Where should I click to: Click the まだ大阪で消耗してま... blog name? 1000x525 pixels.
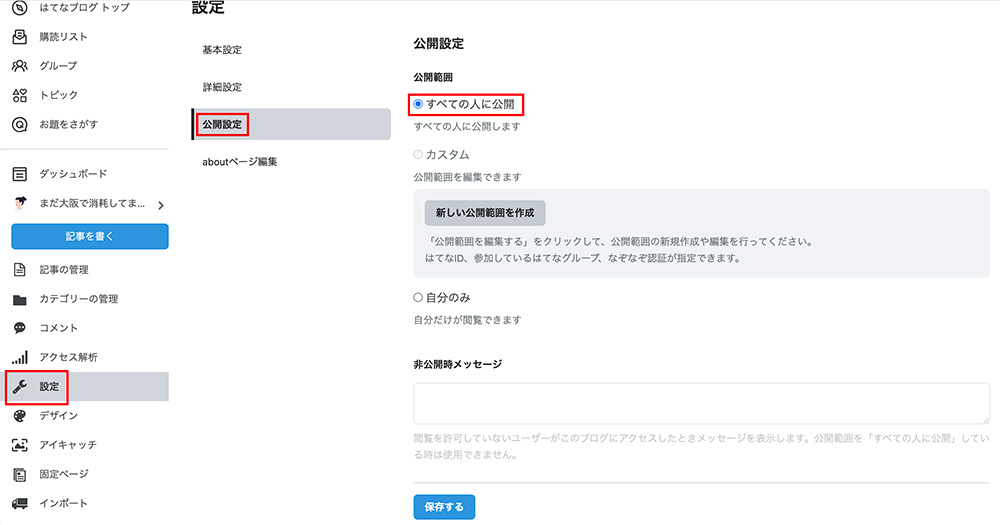pos(92,203)
